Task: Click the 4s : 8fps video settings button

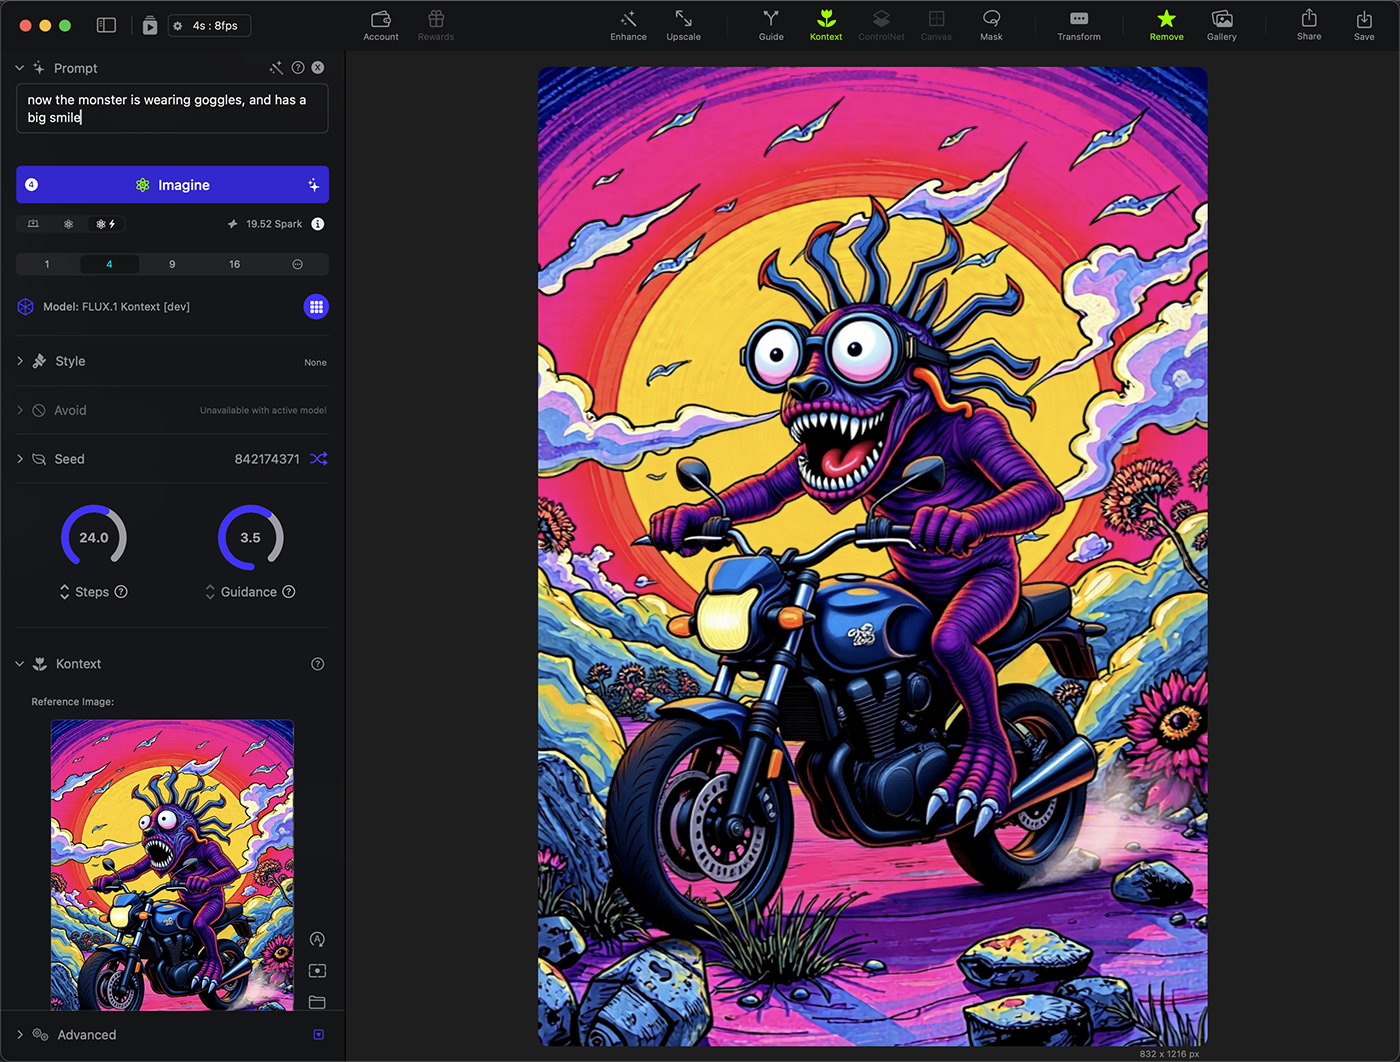Action: (x=209, y=26)
